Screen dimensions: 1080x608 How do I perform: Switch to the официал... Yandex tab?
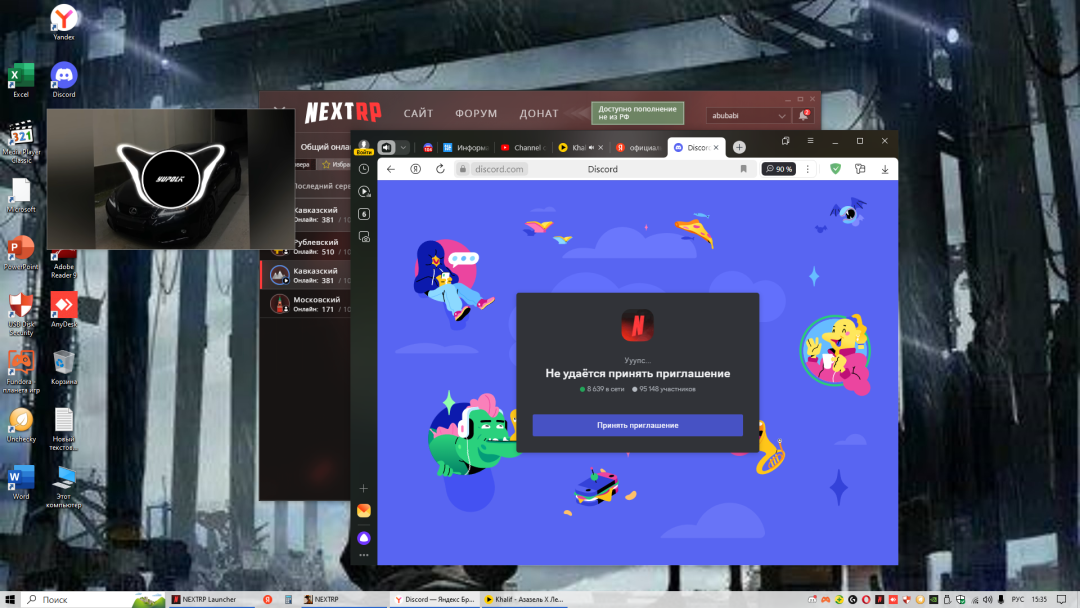[x=638, y=147]
